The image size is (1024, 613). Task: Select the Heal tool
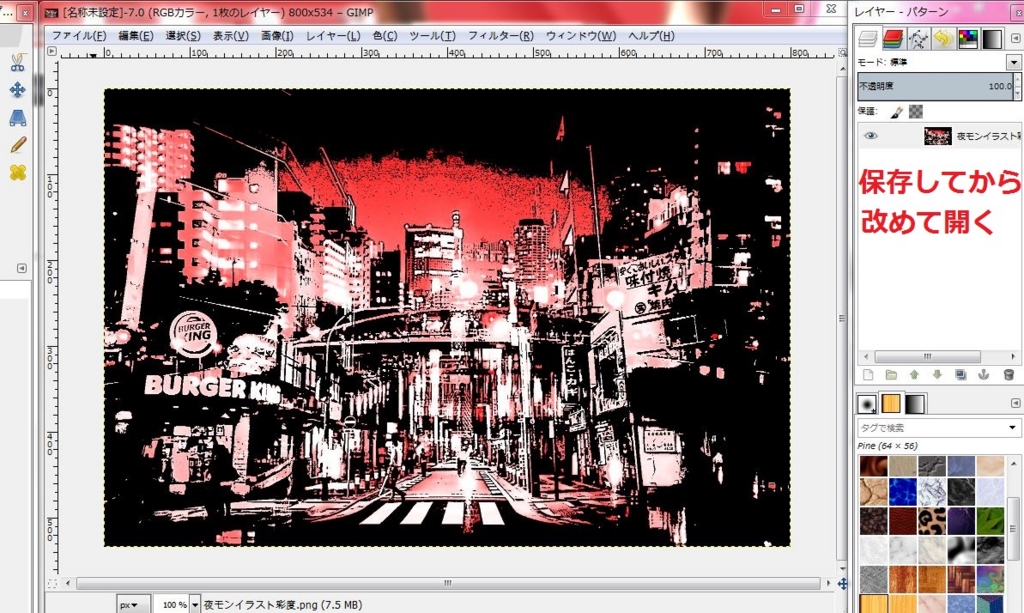pyautogui.click(x=18, y=172)
